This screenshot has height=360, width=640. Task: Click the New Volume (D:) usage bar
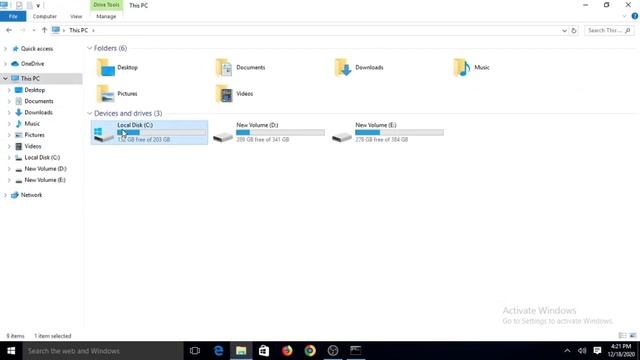(280, 132)
